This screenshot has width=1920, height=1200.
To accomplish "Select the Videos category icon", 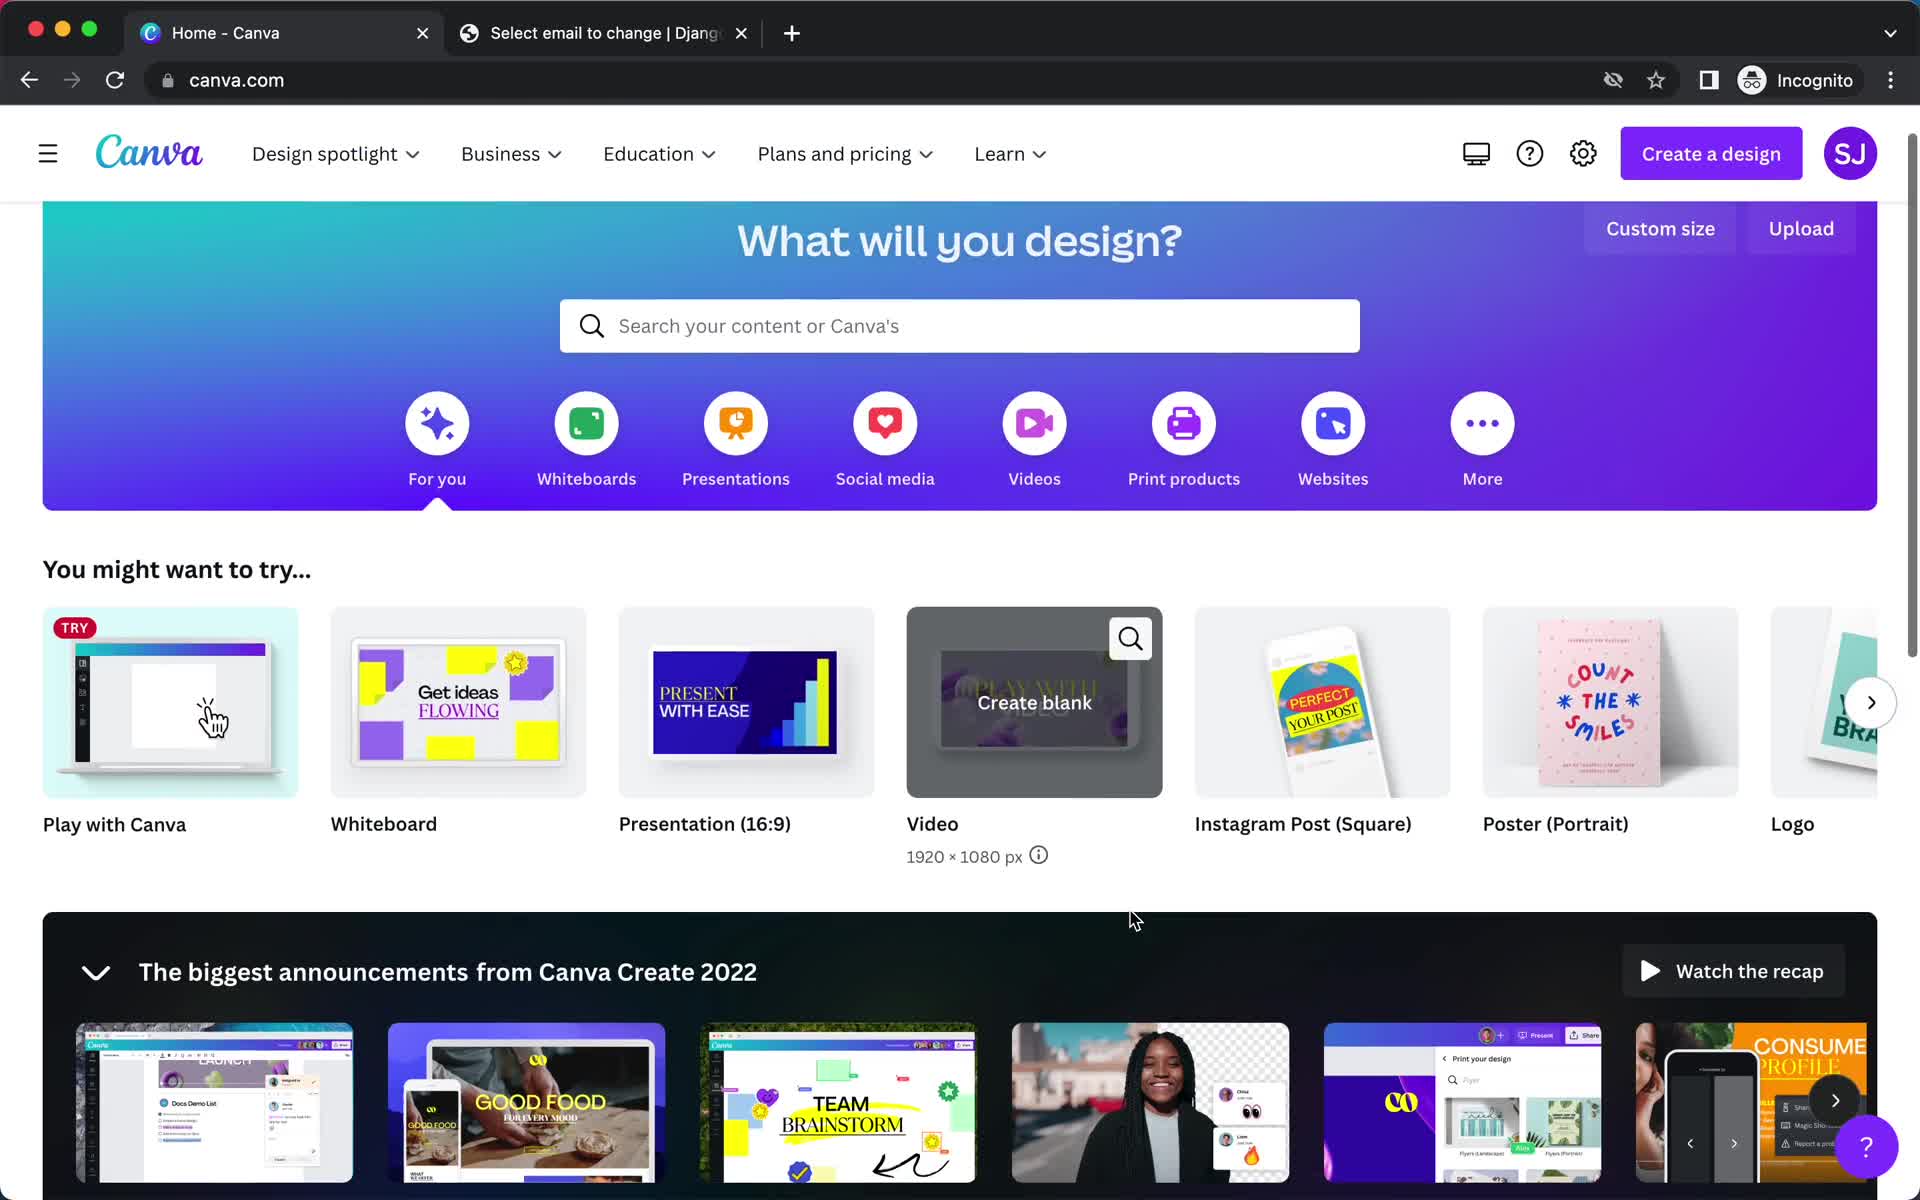I will [1034, 424].
